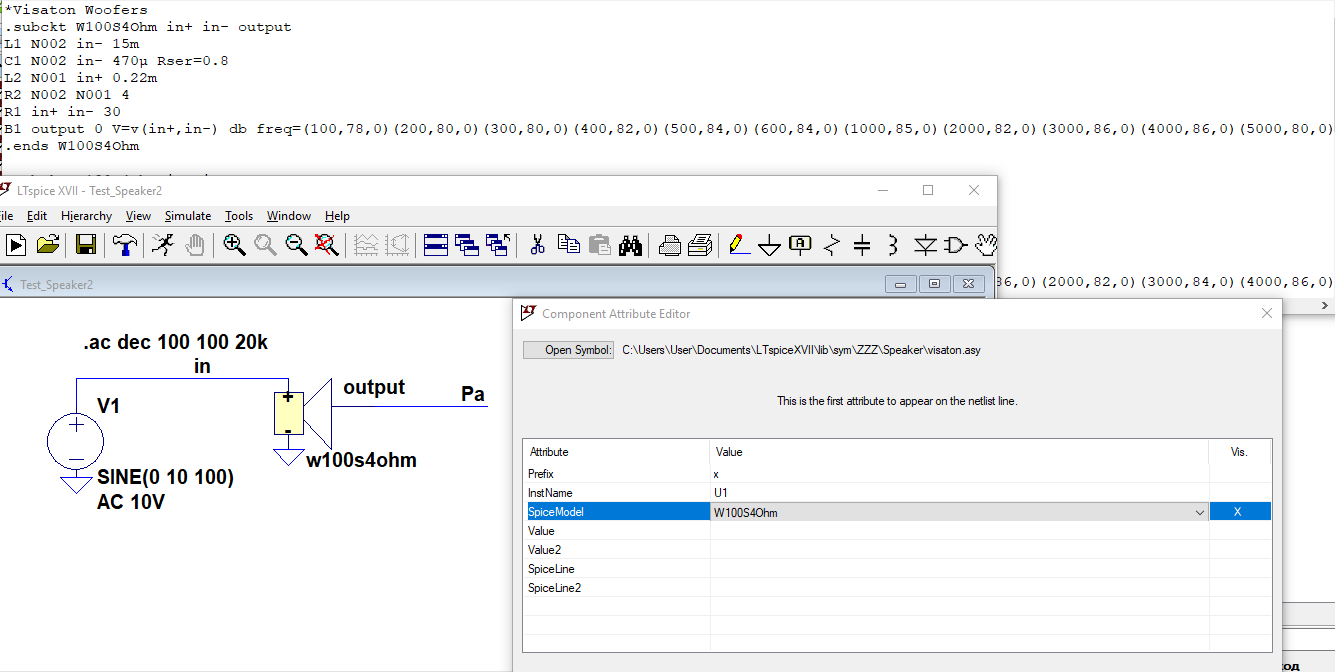
Task: Open the Simulate menu
Action: (x=188, y=216)
